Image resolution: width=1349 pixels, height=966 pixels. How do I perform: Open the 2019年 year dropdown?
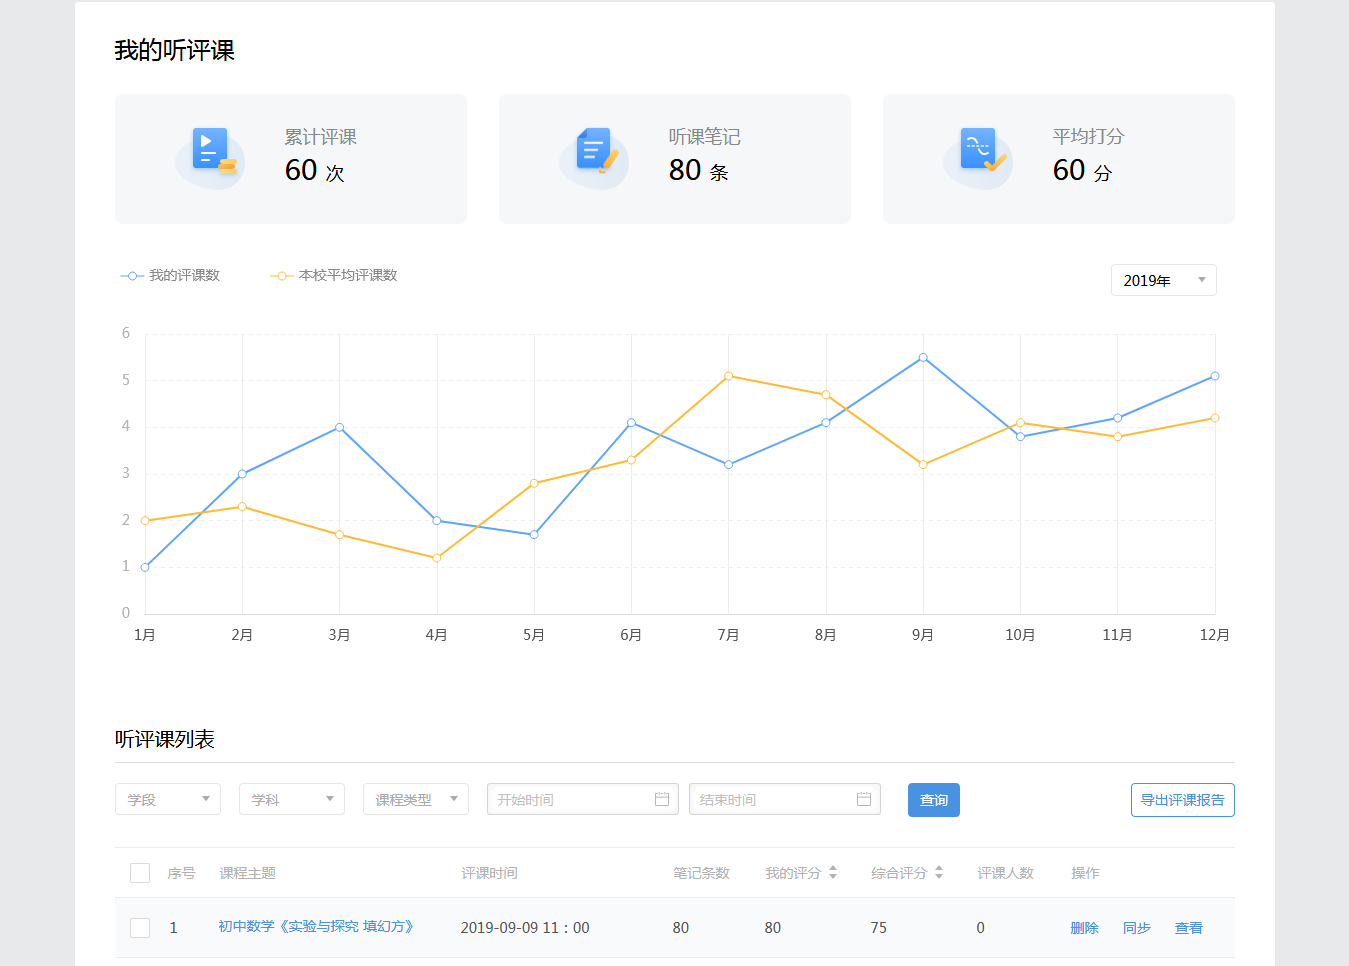pos(1163,280)
